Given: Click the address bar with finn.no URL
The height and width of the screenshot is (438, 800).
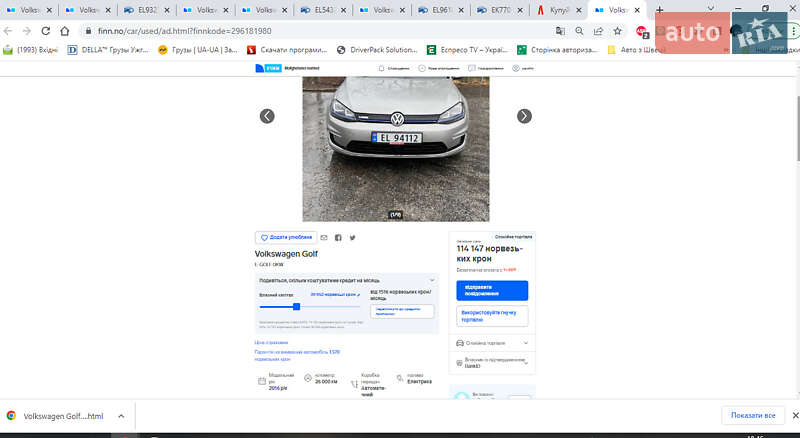Looking at the screenshot, I should [300, 31].
